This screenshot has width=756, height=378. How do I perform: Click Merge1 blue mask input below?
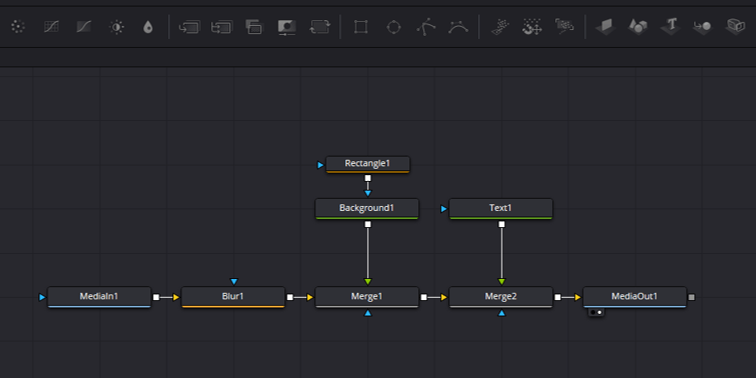(x=368, y=313)
